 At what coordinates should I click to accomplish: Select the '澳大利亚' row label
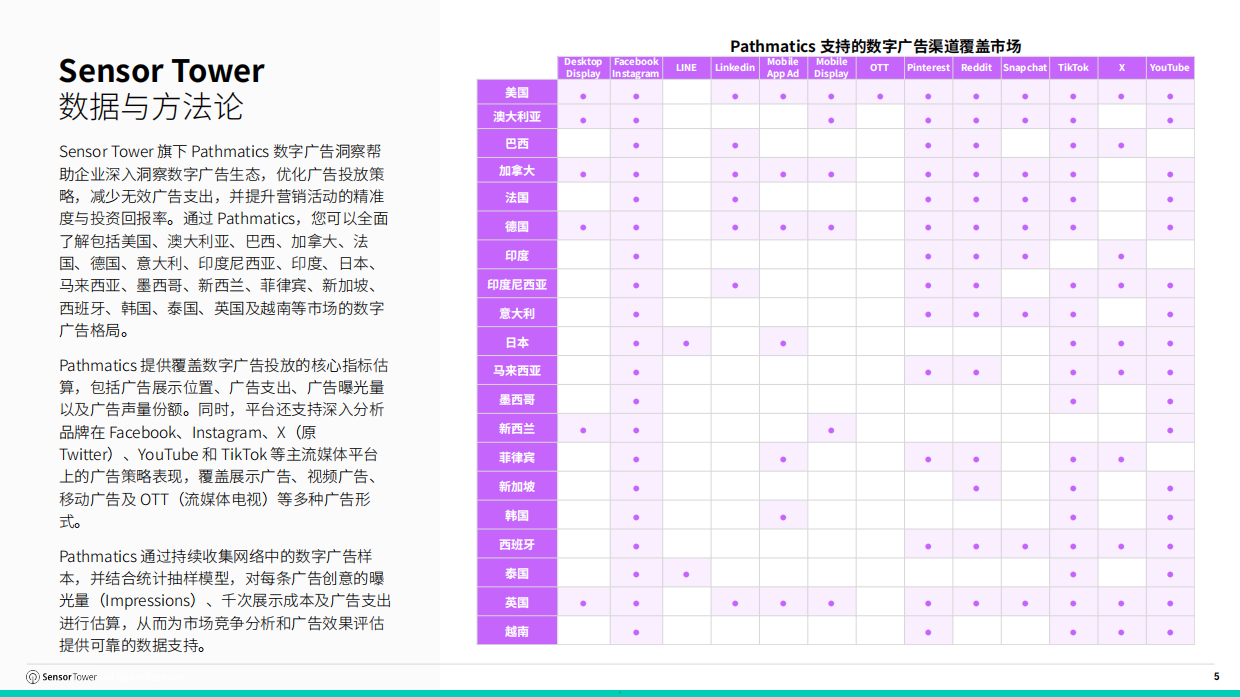point(517,117)
